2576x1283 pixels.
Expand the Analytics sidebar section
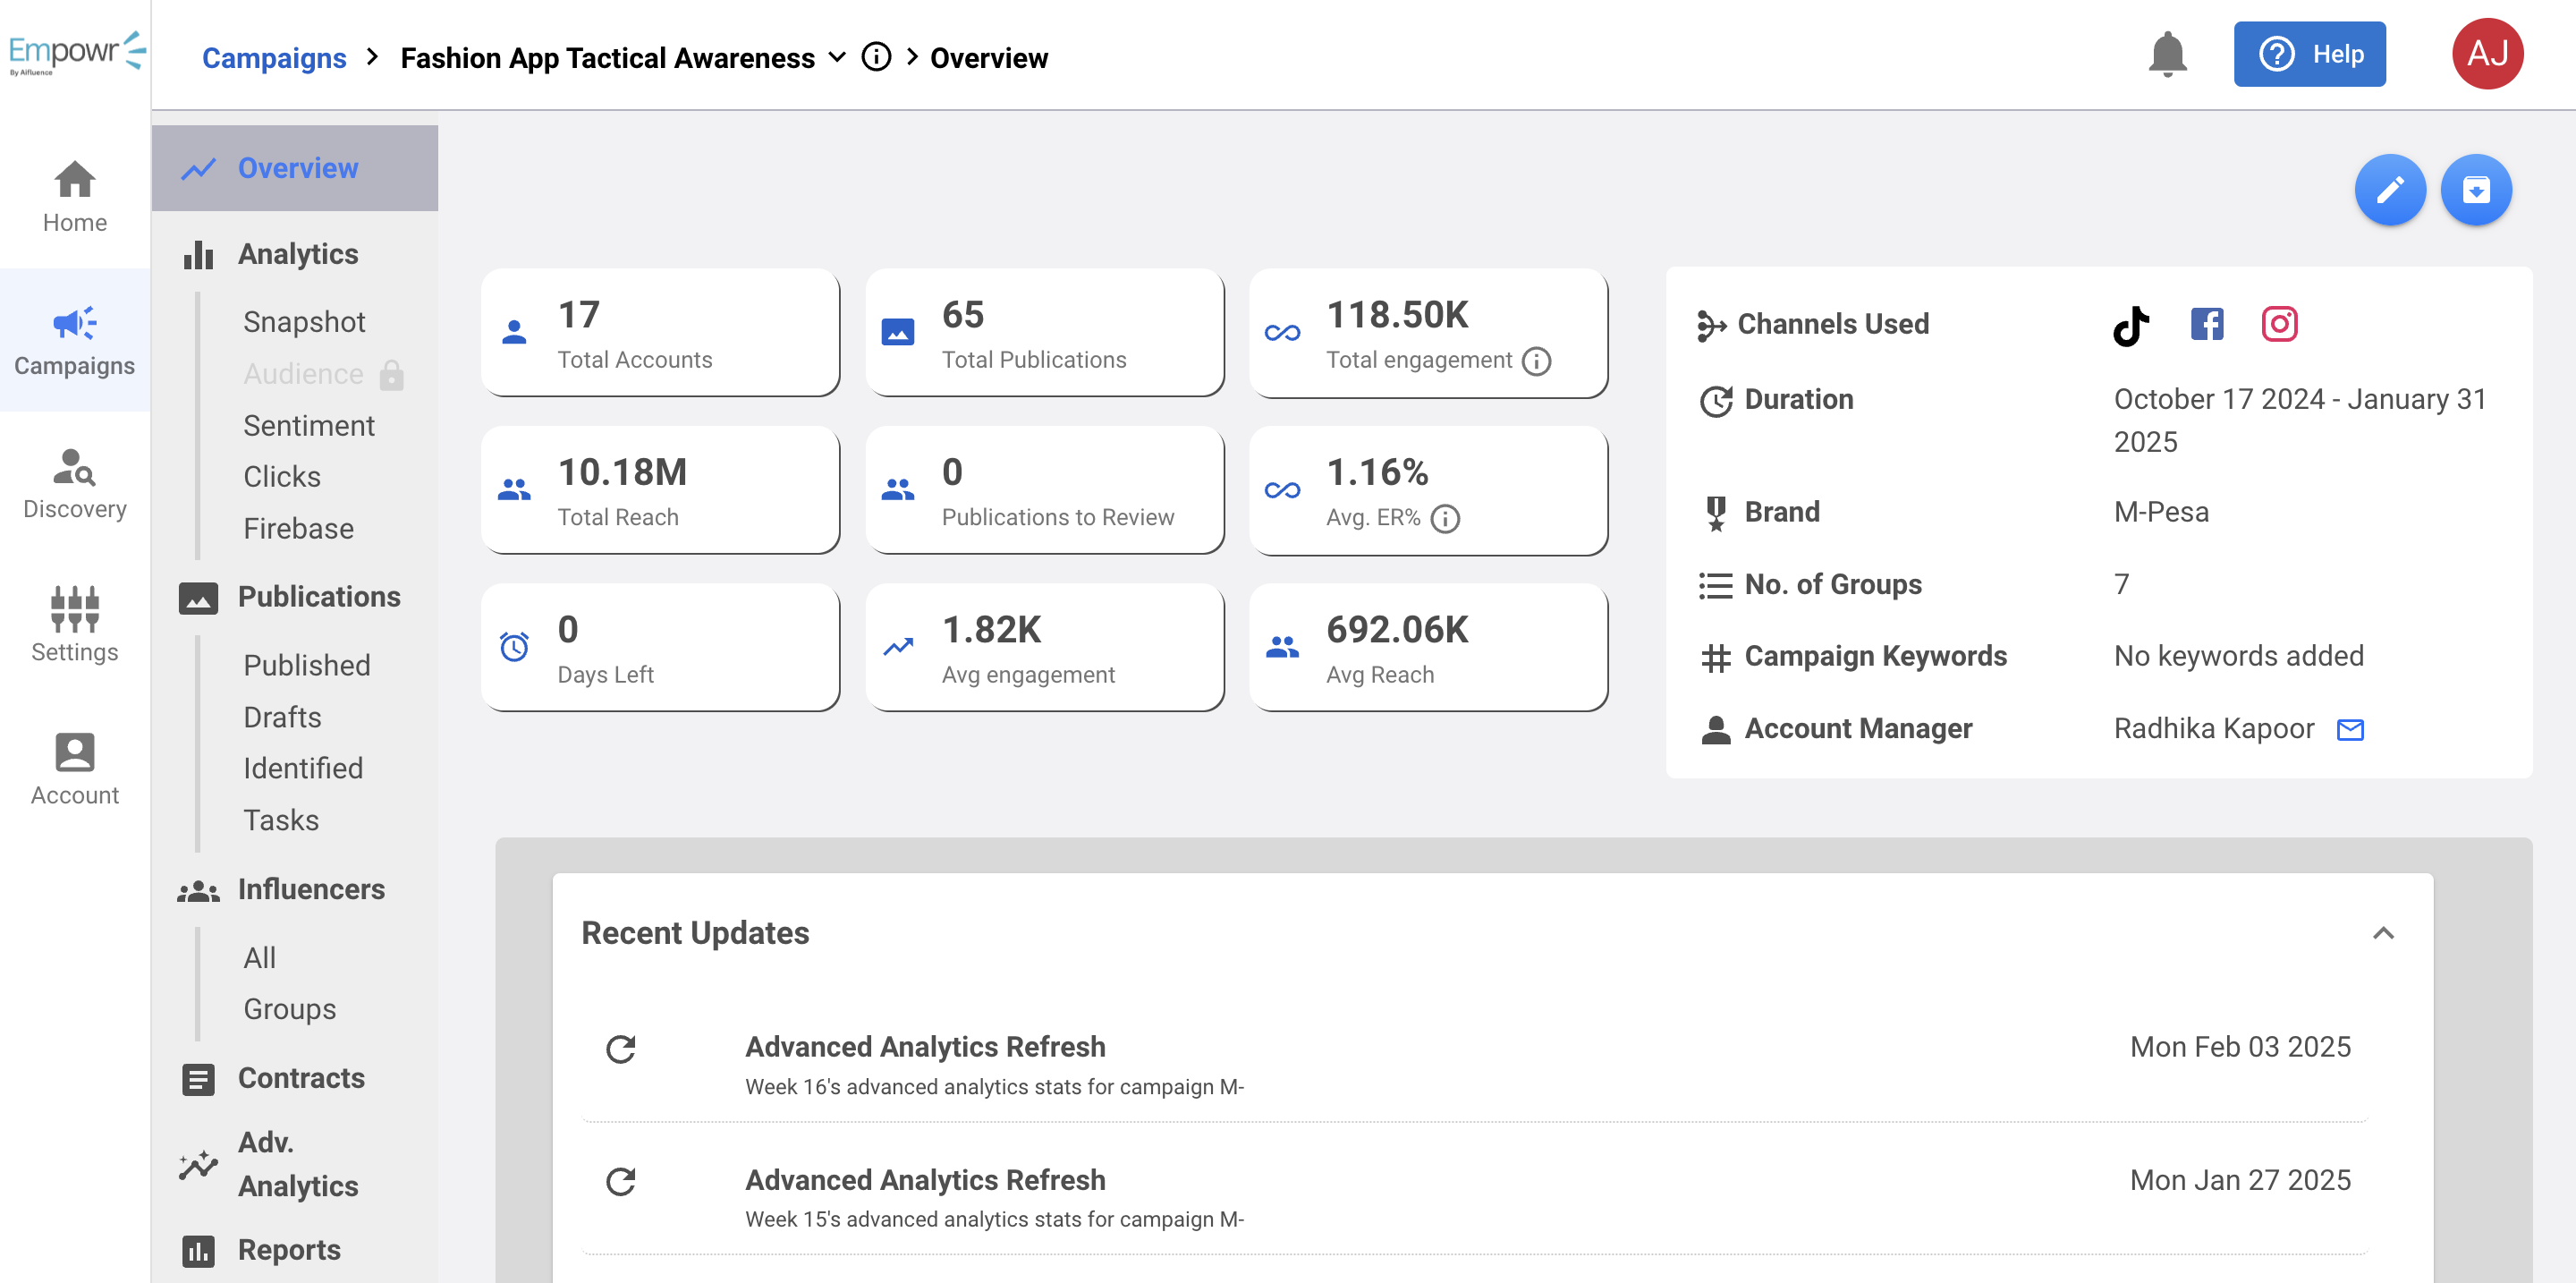[x=297, y=254]
